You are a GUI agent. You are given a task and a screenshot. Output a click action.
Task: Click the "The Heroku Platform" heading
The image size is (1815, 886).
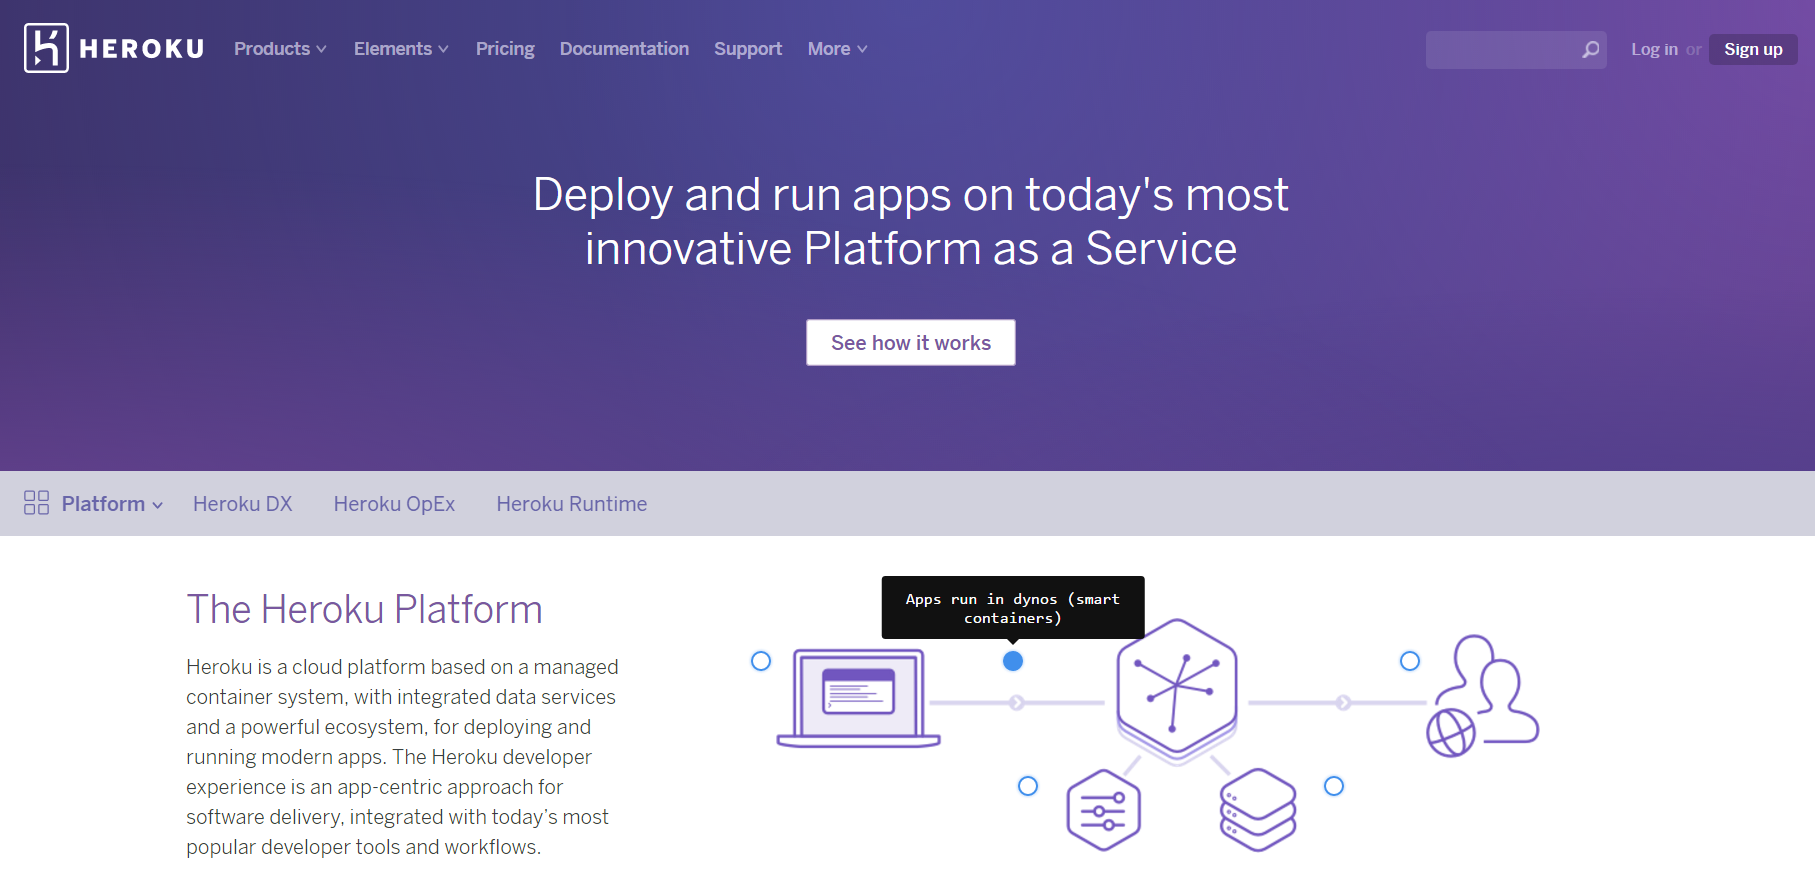364,609
